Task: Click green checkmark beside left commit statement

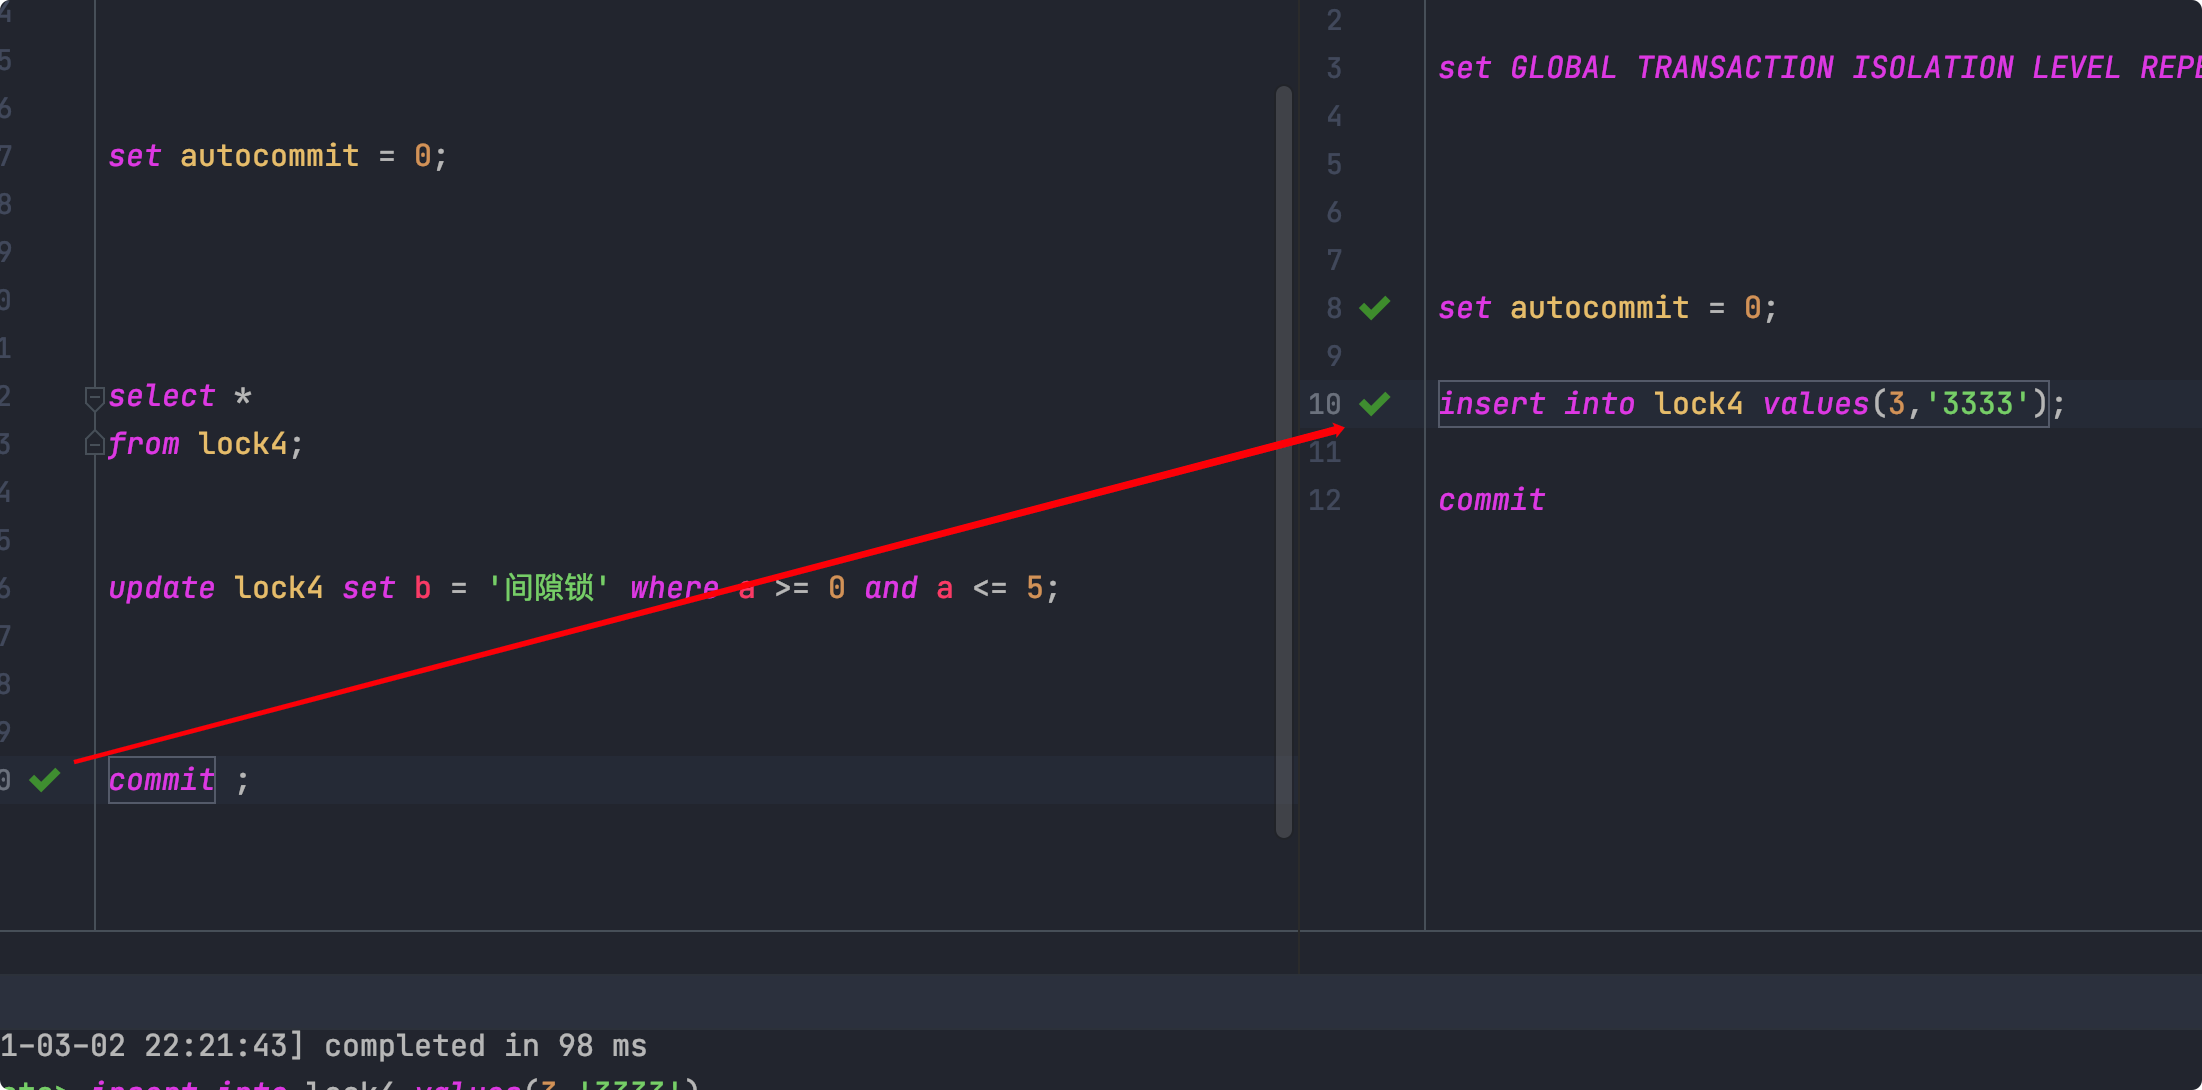Action: pyautogui.click(x=45, y=780)
